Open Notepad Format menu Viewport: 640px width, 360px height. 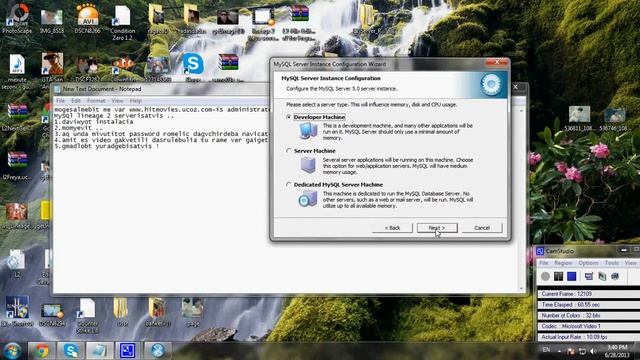click(x=96, y=100)
